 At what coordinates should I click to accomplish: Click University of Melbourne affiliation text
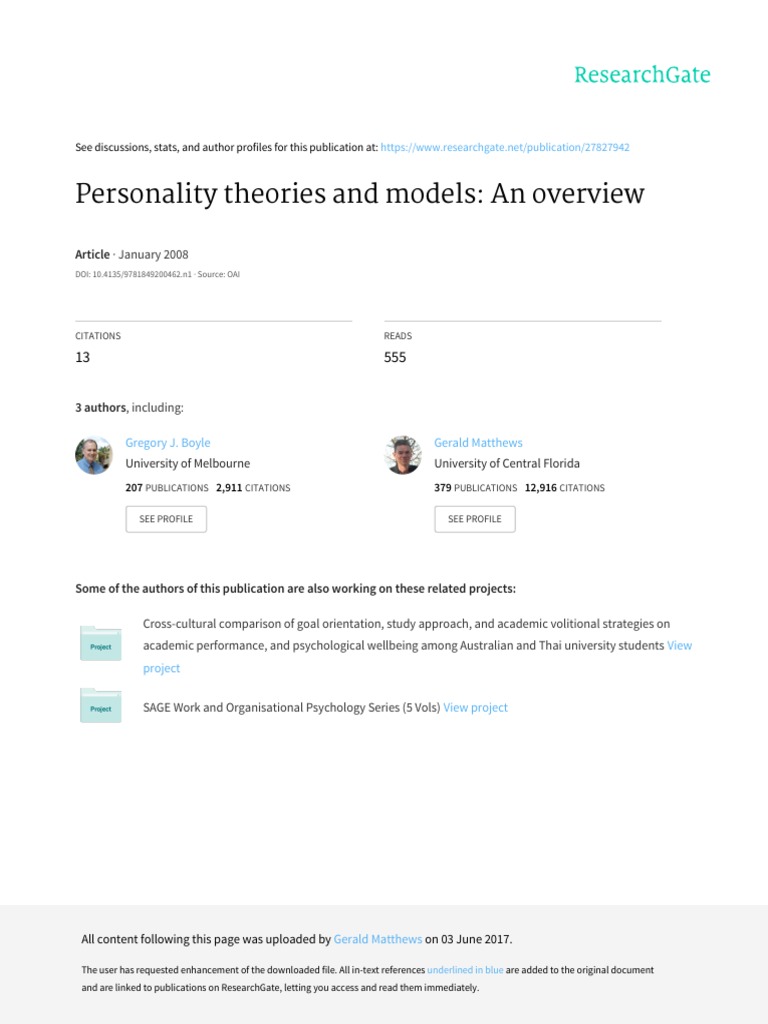point(188,463)
